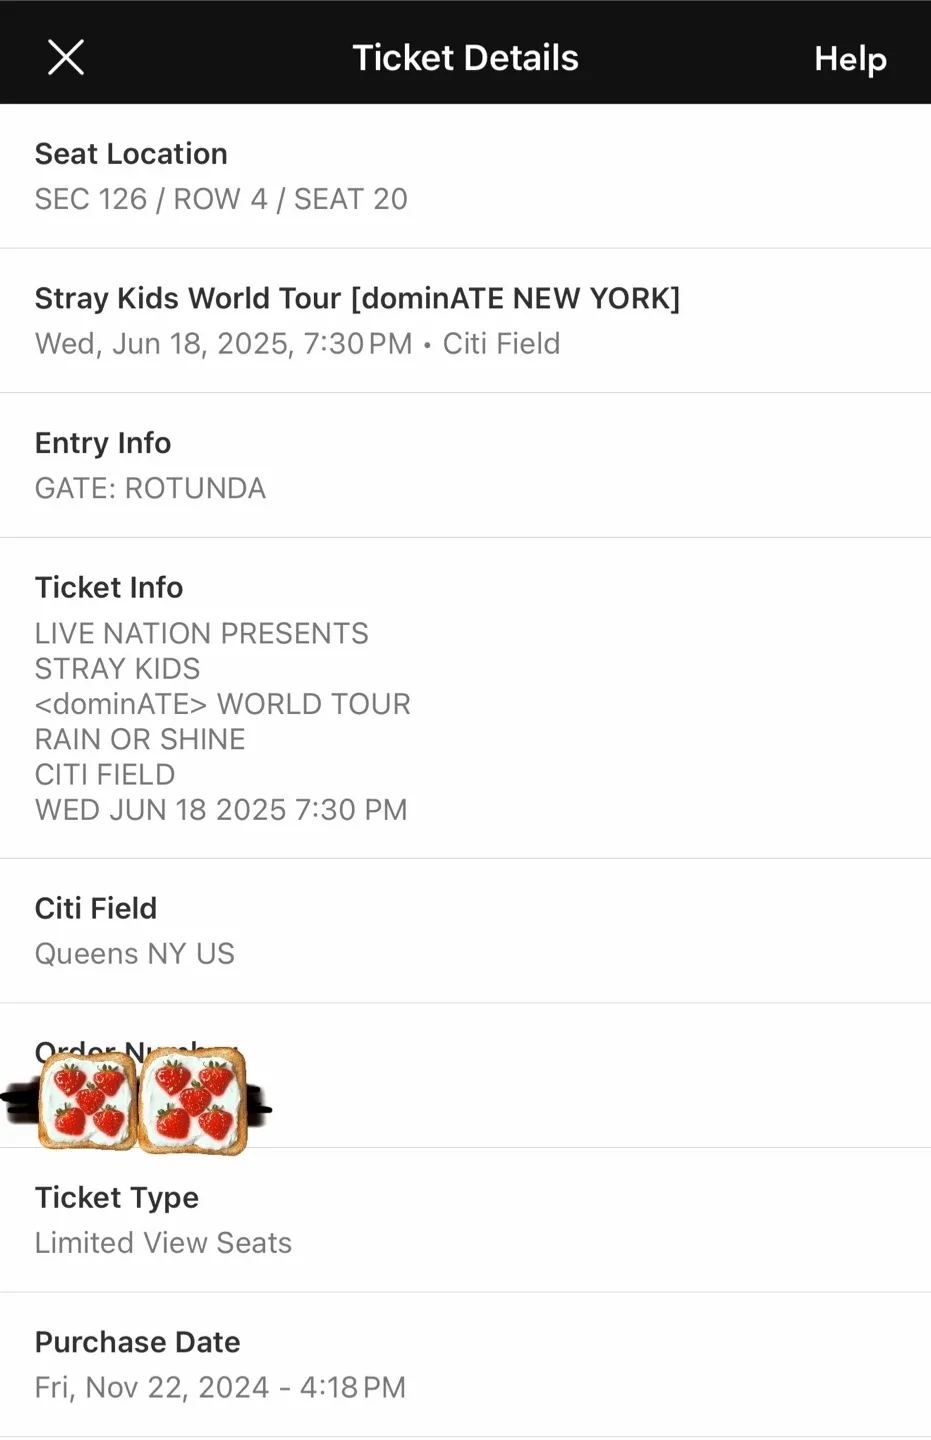Tap the right strawberry toast sticker
Image resolution: width=931 pixels, height=1440 pixels.
pos(192,1101)
